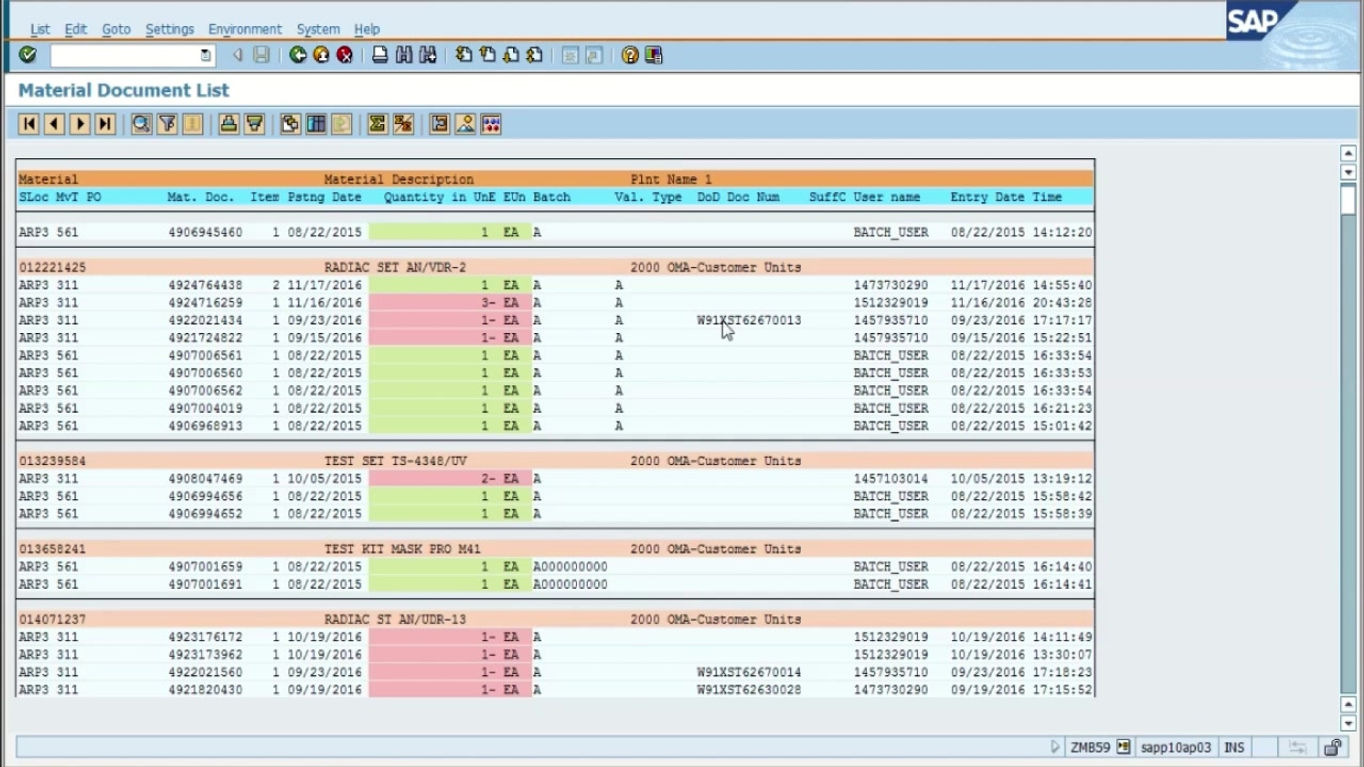Click the Previous Page icon in standard toolbar
The width and height of the screenshot is (1364, 767).
[x=487, y=55]
